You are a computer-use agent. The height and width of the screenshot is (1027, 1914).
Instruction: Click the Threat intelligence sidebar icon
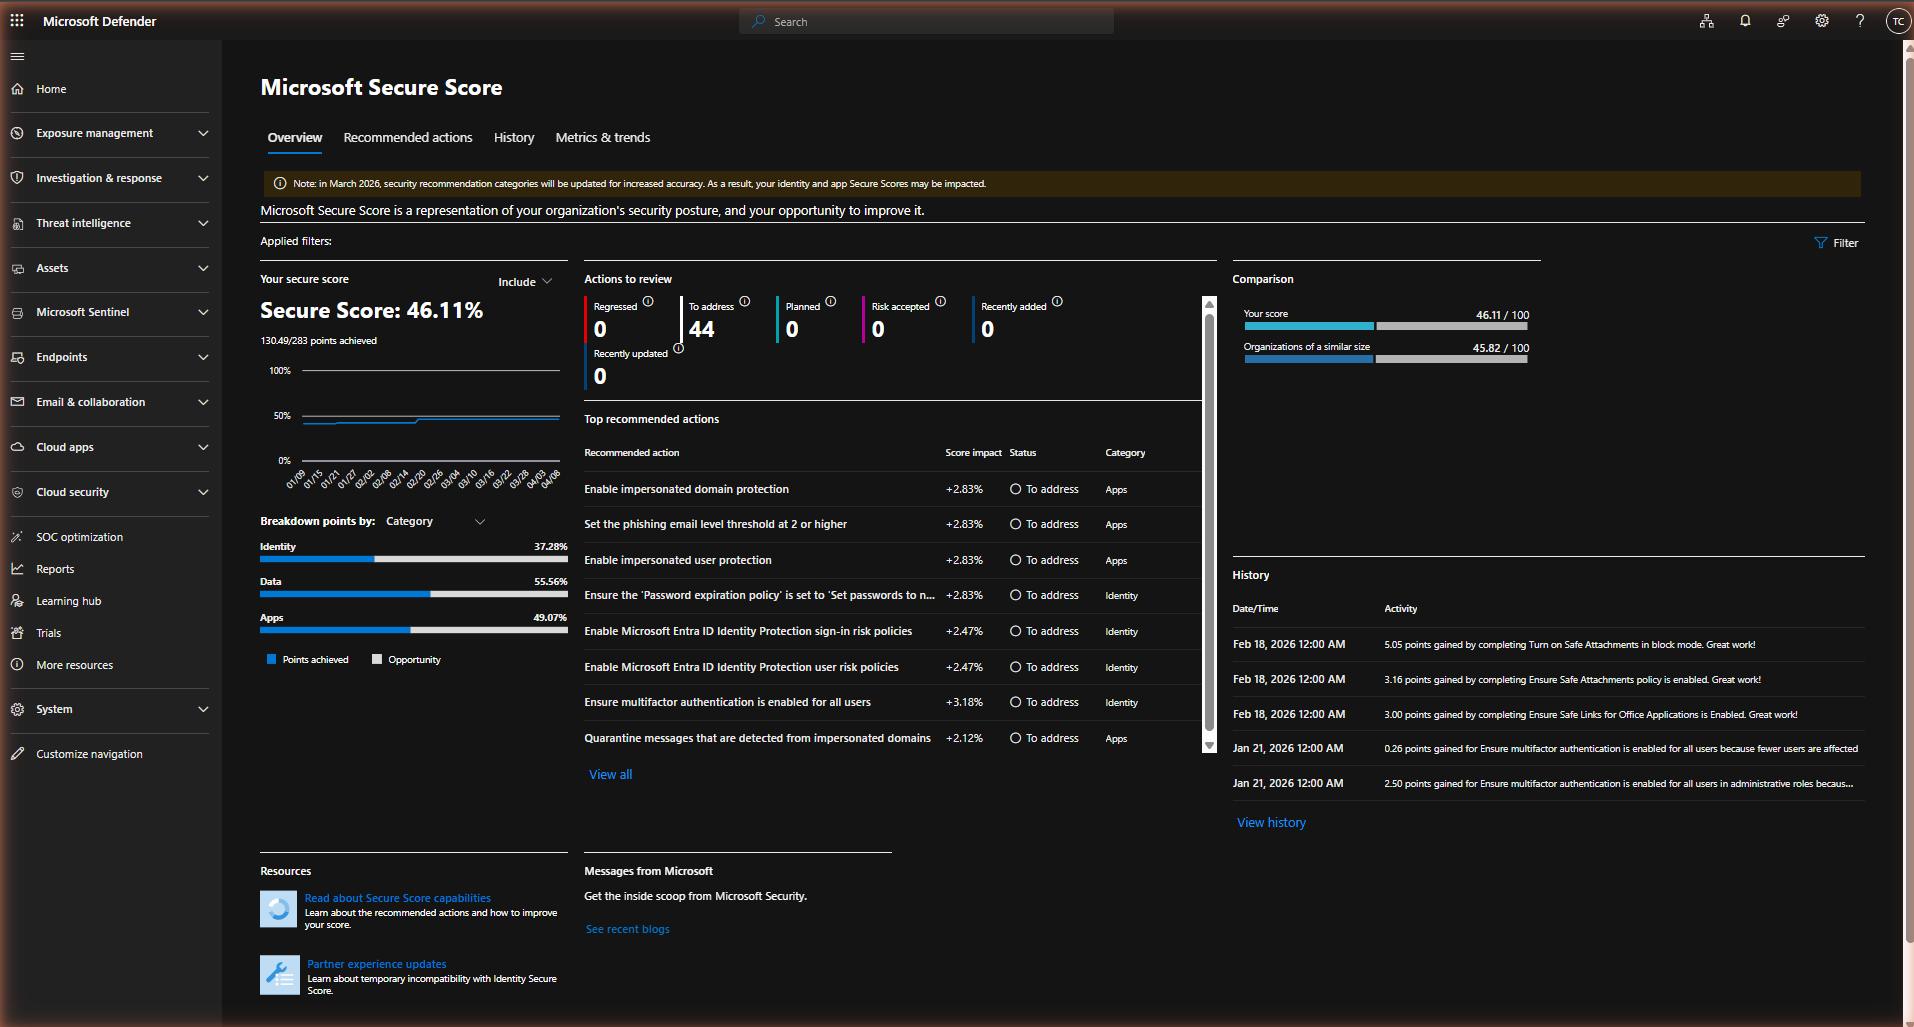click(x=17, y=223)
